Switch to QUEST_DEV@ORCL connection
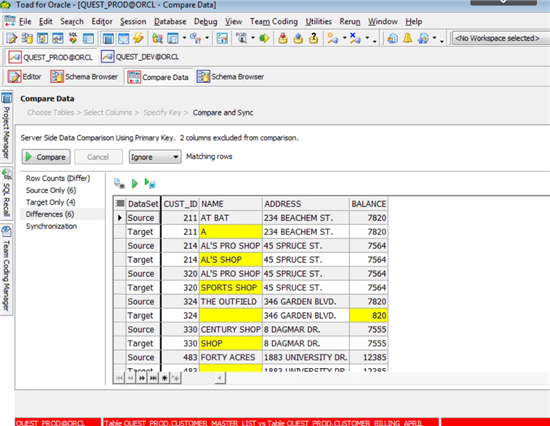550x426 pixels. tap(140, 57)
